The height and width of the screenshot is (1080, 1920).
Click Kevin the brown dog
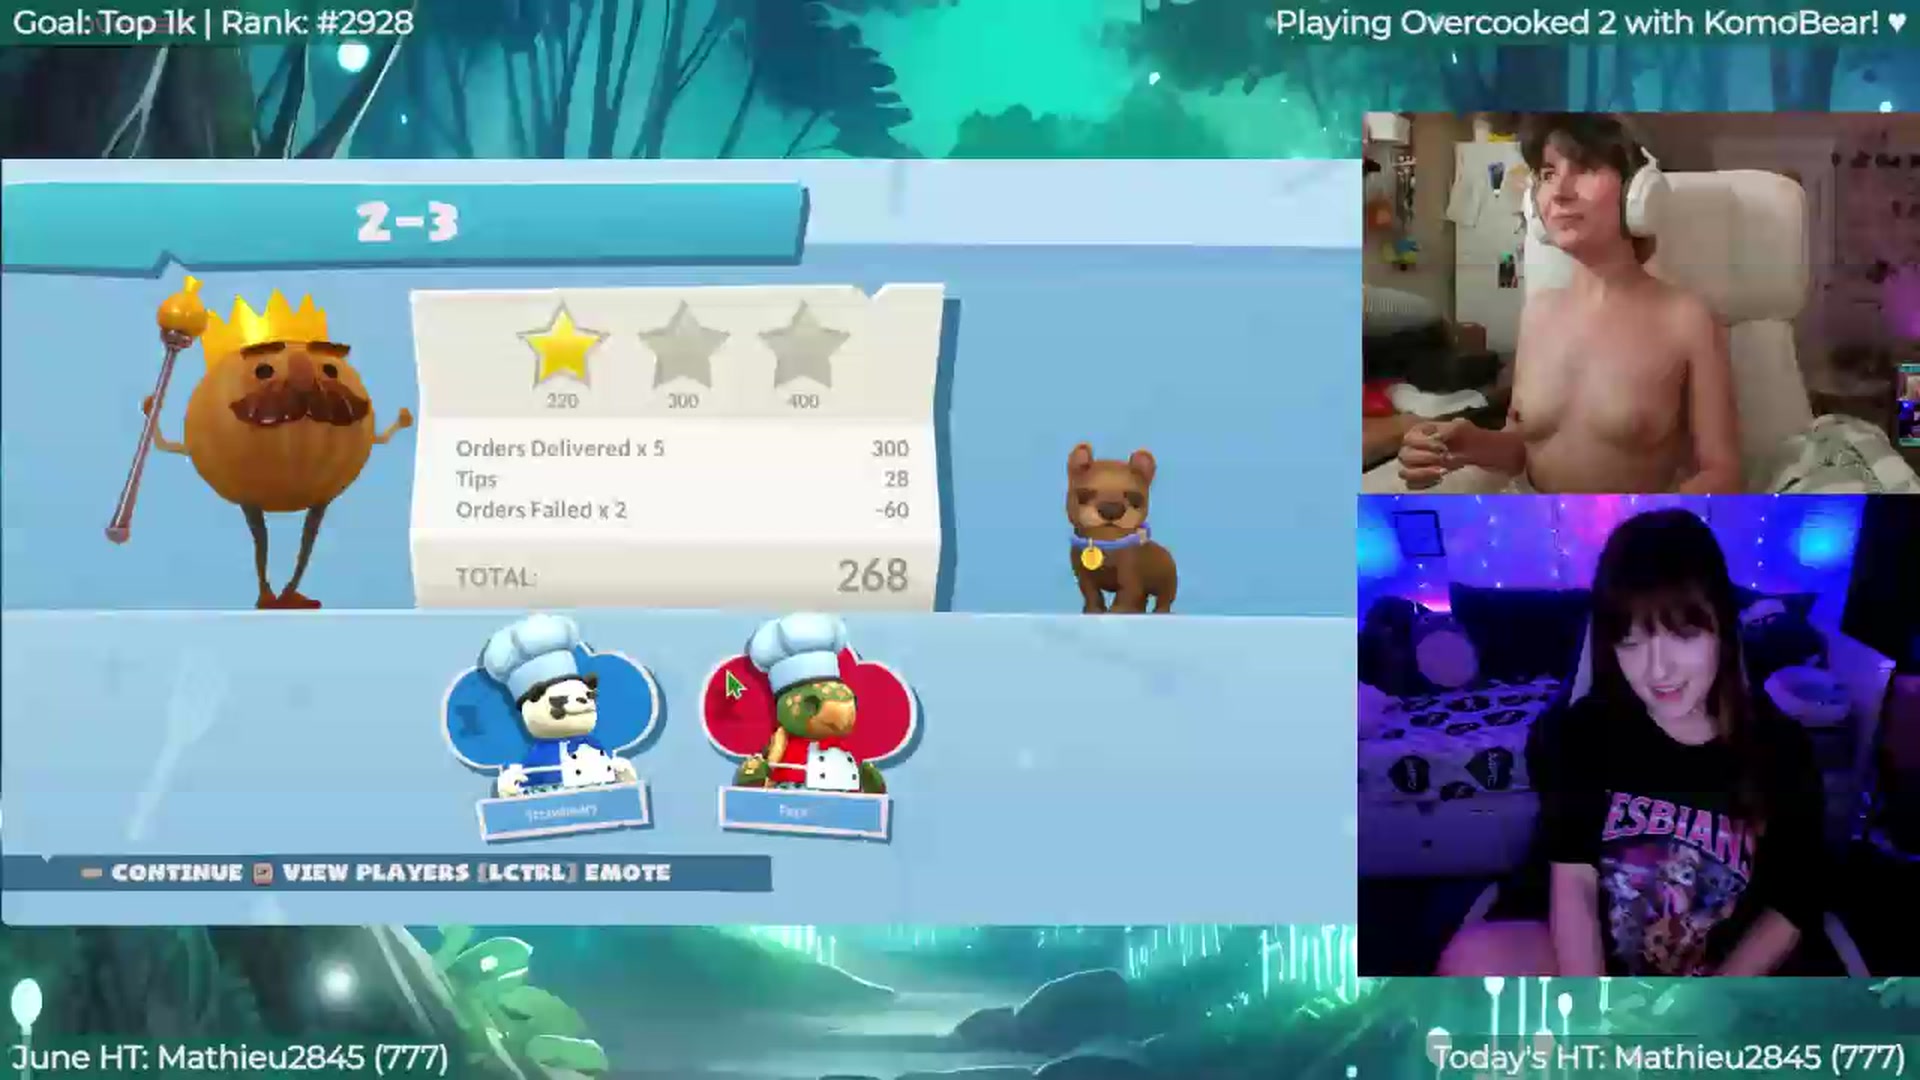pyautogui.click(x=1121, y=528)
